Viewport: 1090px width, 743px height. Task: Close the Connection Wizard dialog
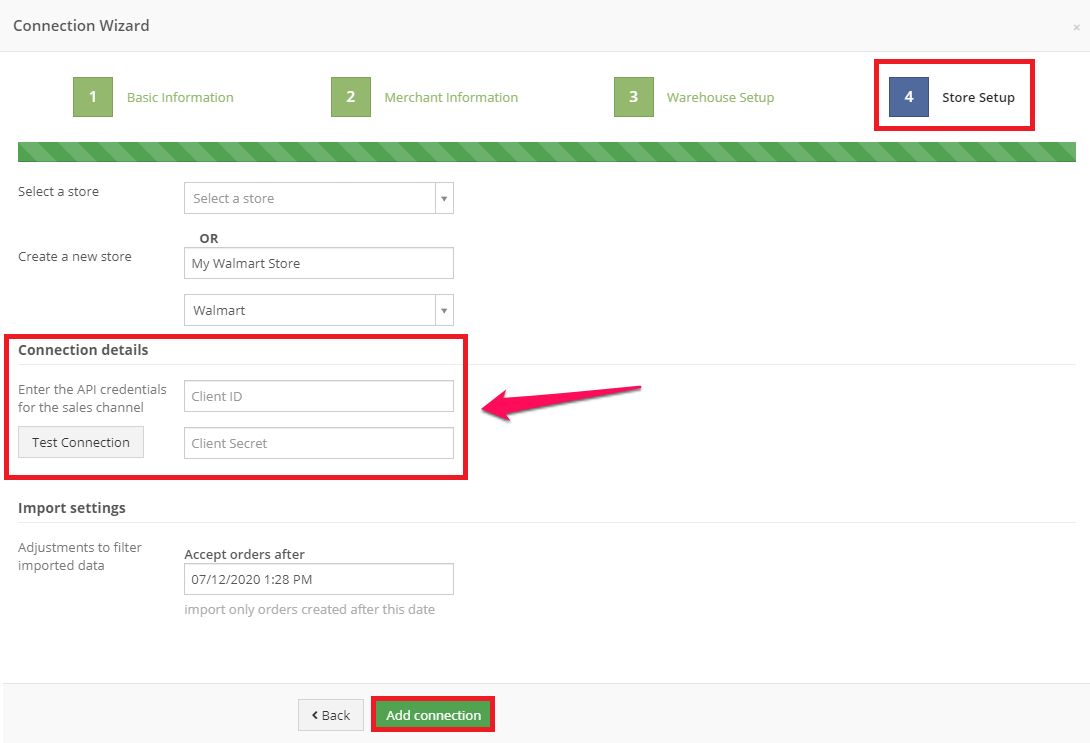point(1076,28)
